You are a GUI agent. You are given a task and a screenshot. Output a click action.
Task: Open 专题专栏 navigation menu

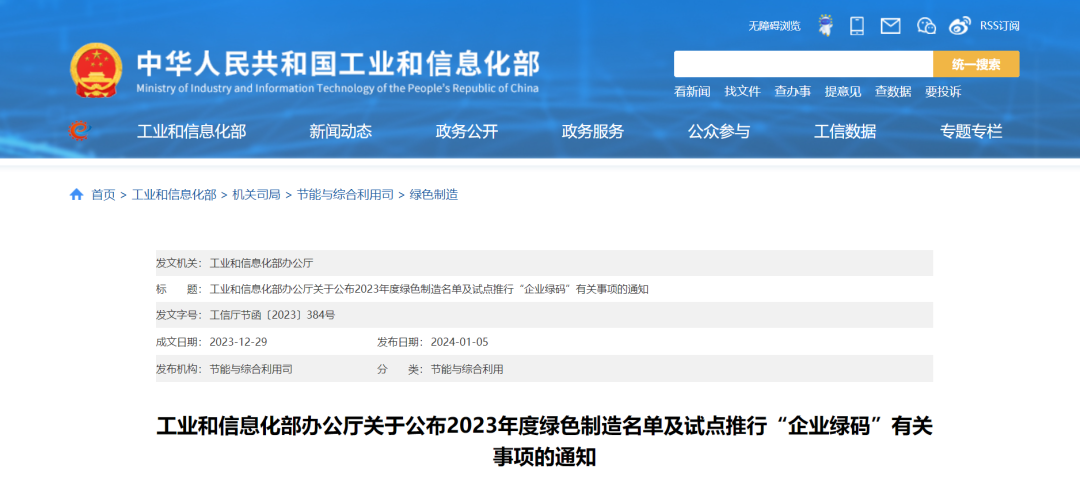(971, 132)
